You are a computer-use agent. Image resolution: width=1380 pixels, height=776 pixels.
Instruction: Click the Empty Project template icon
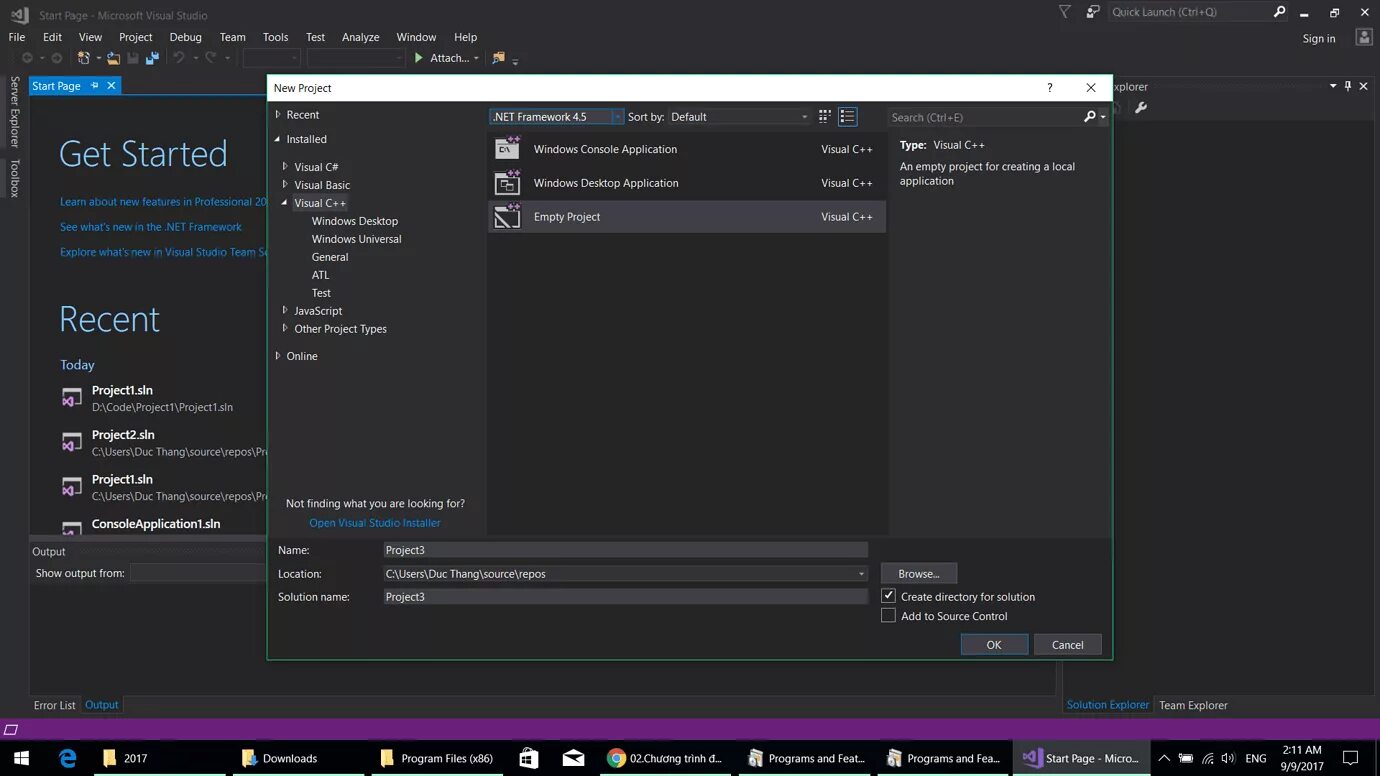pyautogui.click(x=508, y=216)
